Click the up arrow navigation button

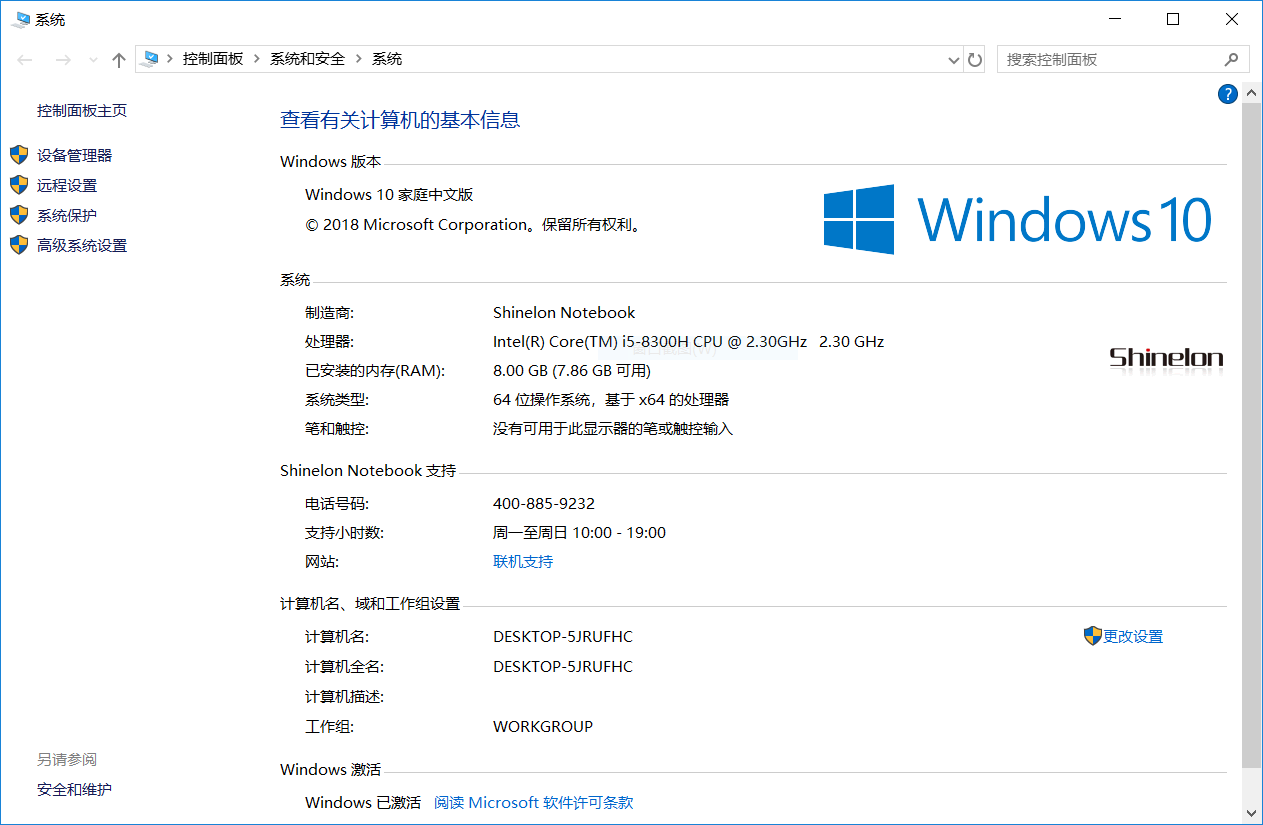(119, 60)
